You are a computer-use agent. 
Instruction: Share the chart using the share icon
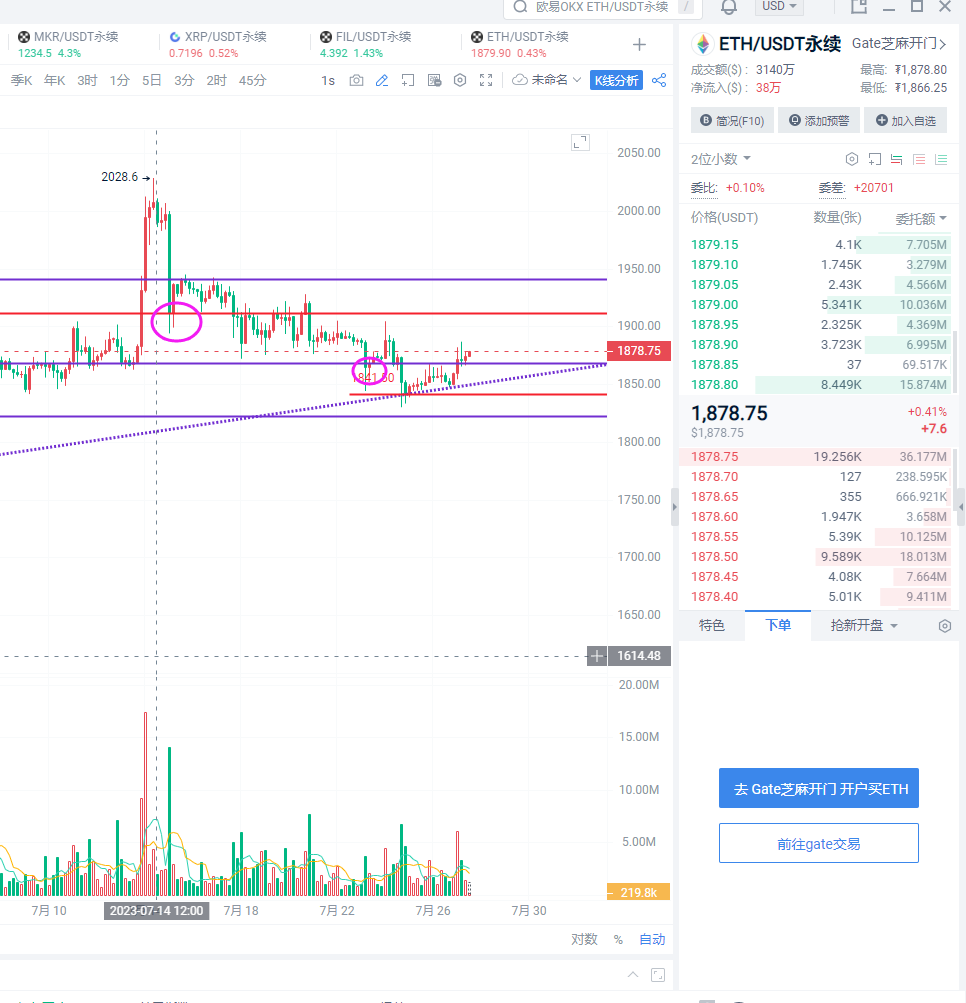tap(659, 81)
